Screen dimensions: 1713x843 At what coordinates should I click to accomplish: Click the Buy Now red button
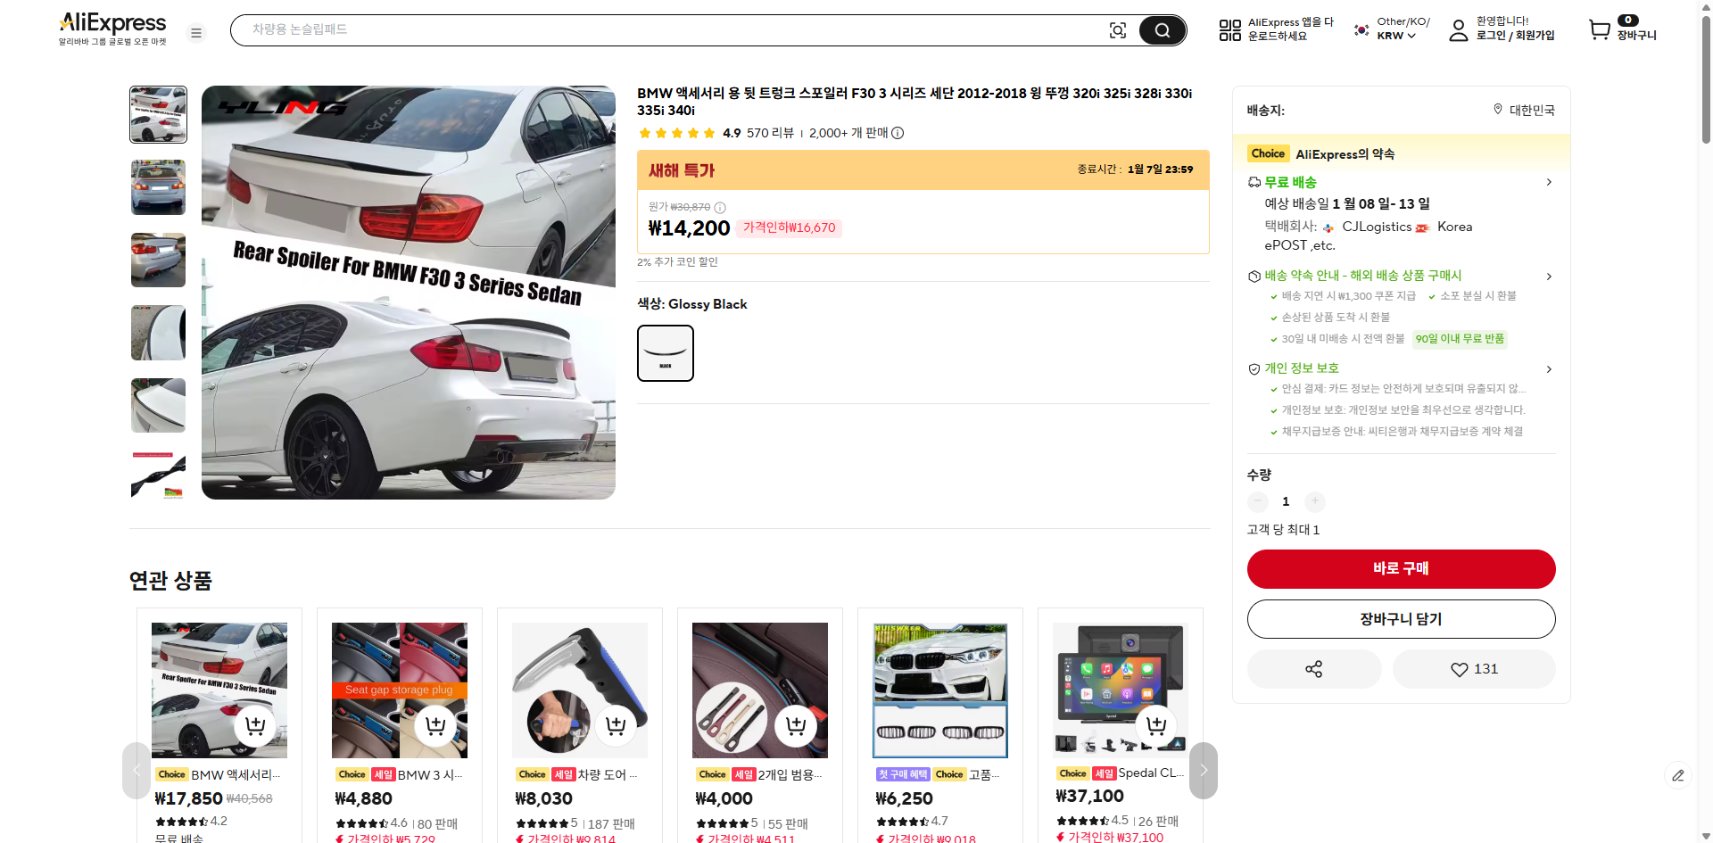click(x=1401, y=568)
